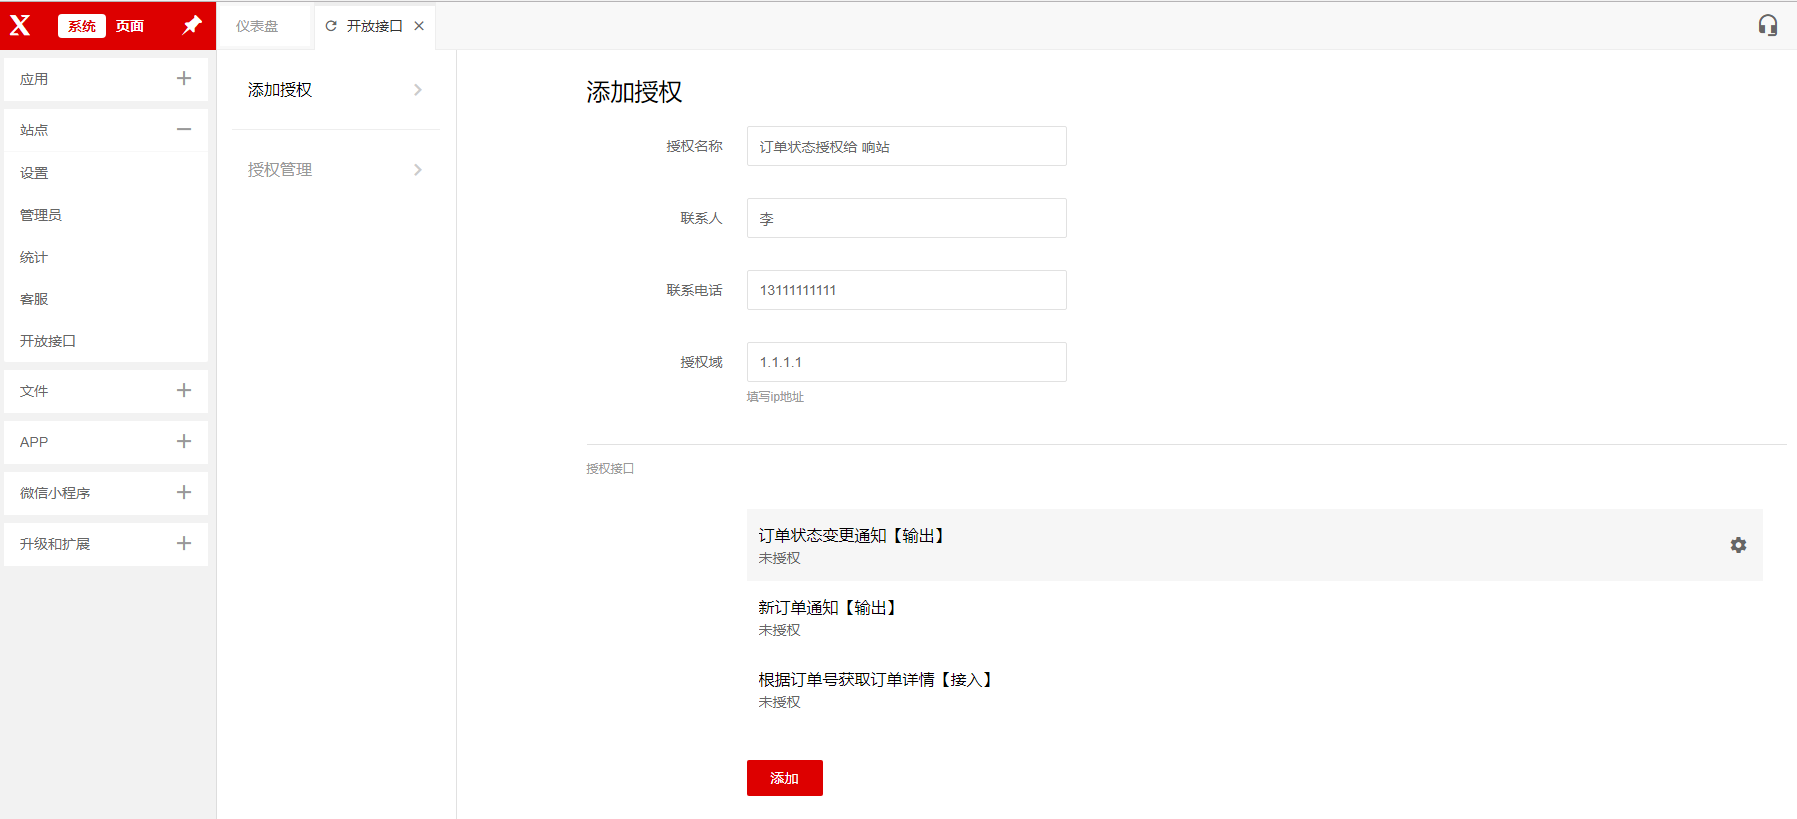This screenshot has width=1797, height=819.
Task: Click the pin icon in header
Action: (x=192, y=25)
